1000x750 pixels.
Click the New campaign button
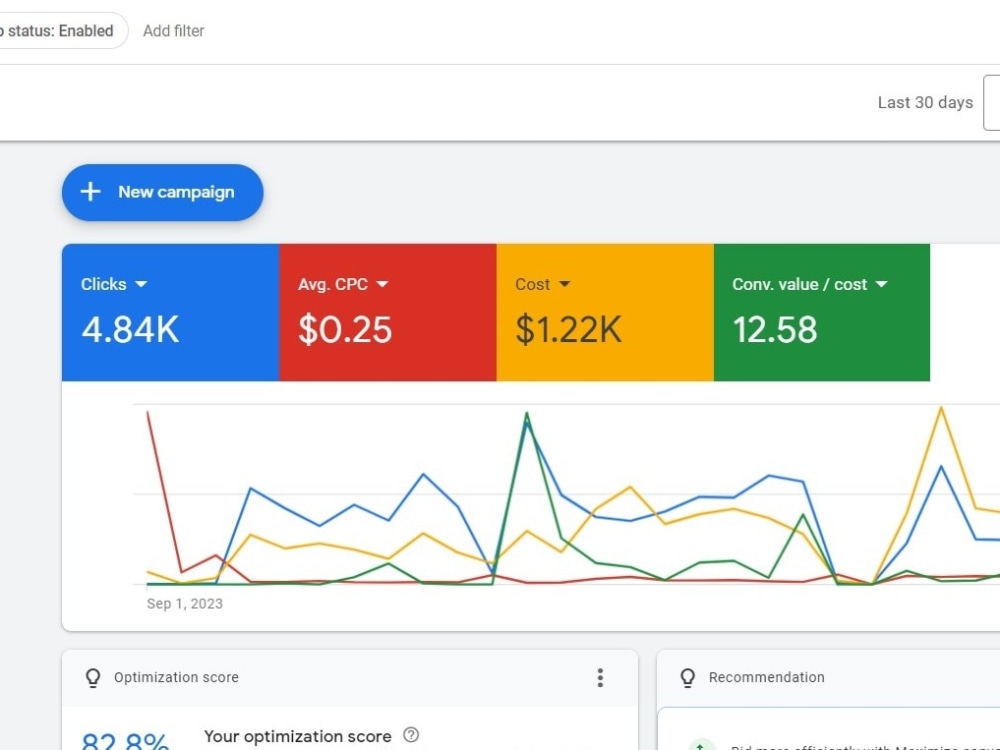point(162,193)
